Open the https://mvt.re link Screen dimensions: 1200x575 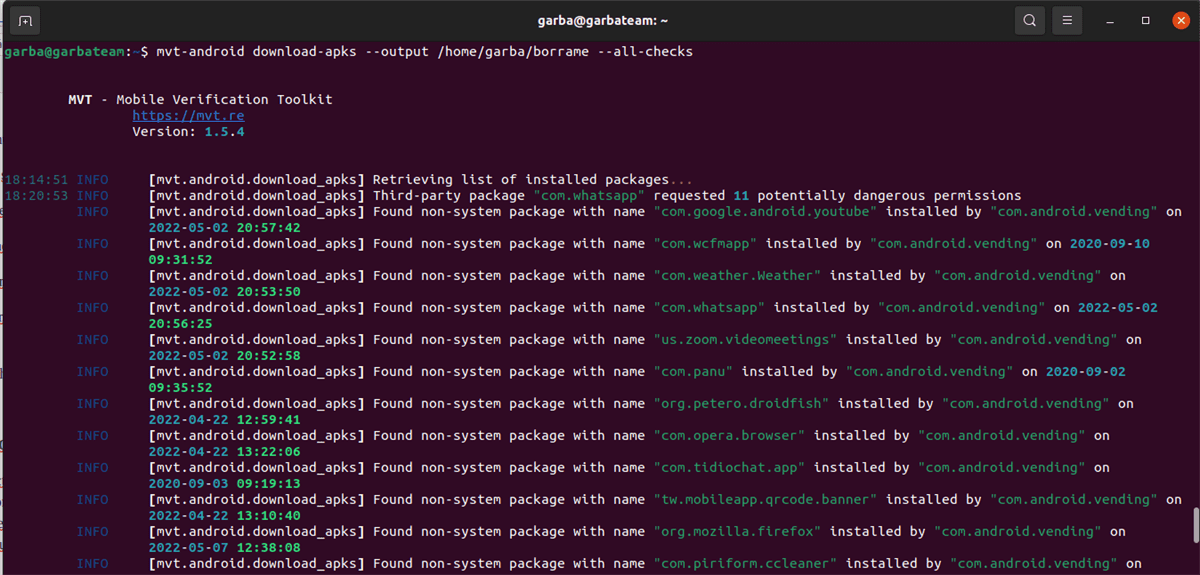(x=188, y=116)
